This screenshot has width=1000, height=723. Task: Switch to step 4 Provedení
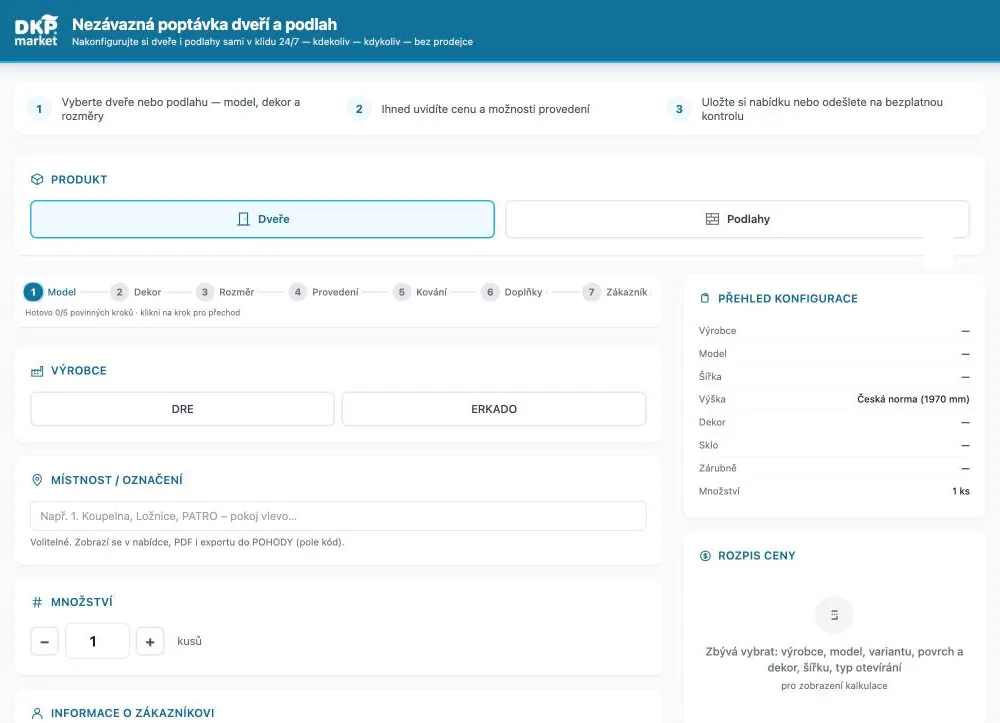pyautogui.click(x=324, y=292)
